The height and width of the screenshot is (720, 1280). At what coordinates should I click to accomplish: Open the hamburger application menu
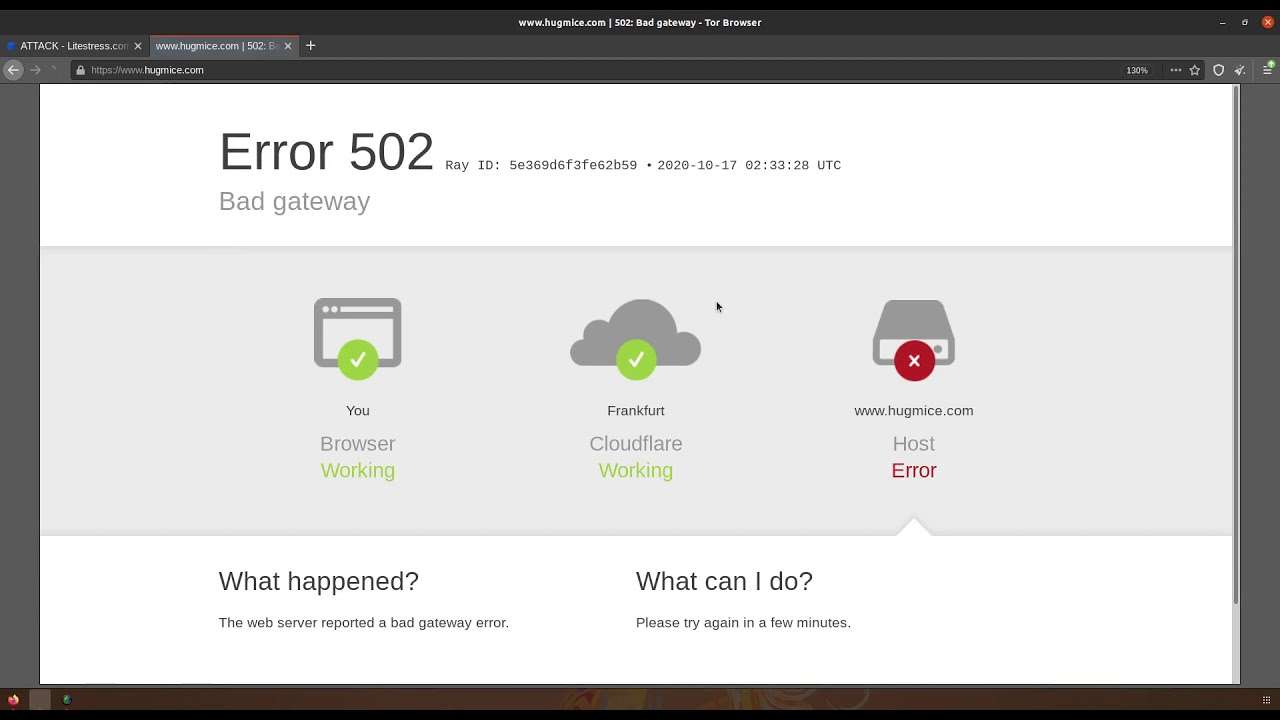pyautogui.click(x=1268, y=70)
